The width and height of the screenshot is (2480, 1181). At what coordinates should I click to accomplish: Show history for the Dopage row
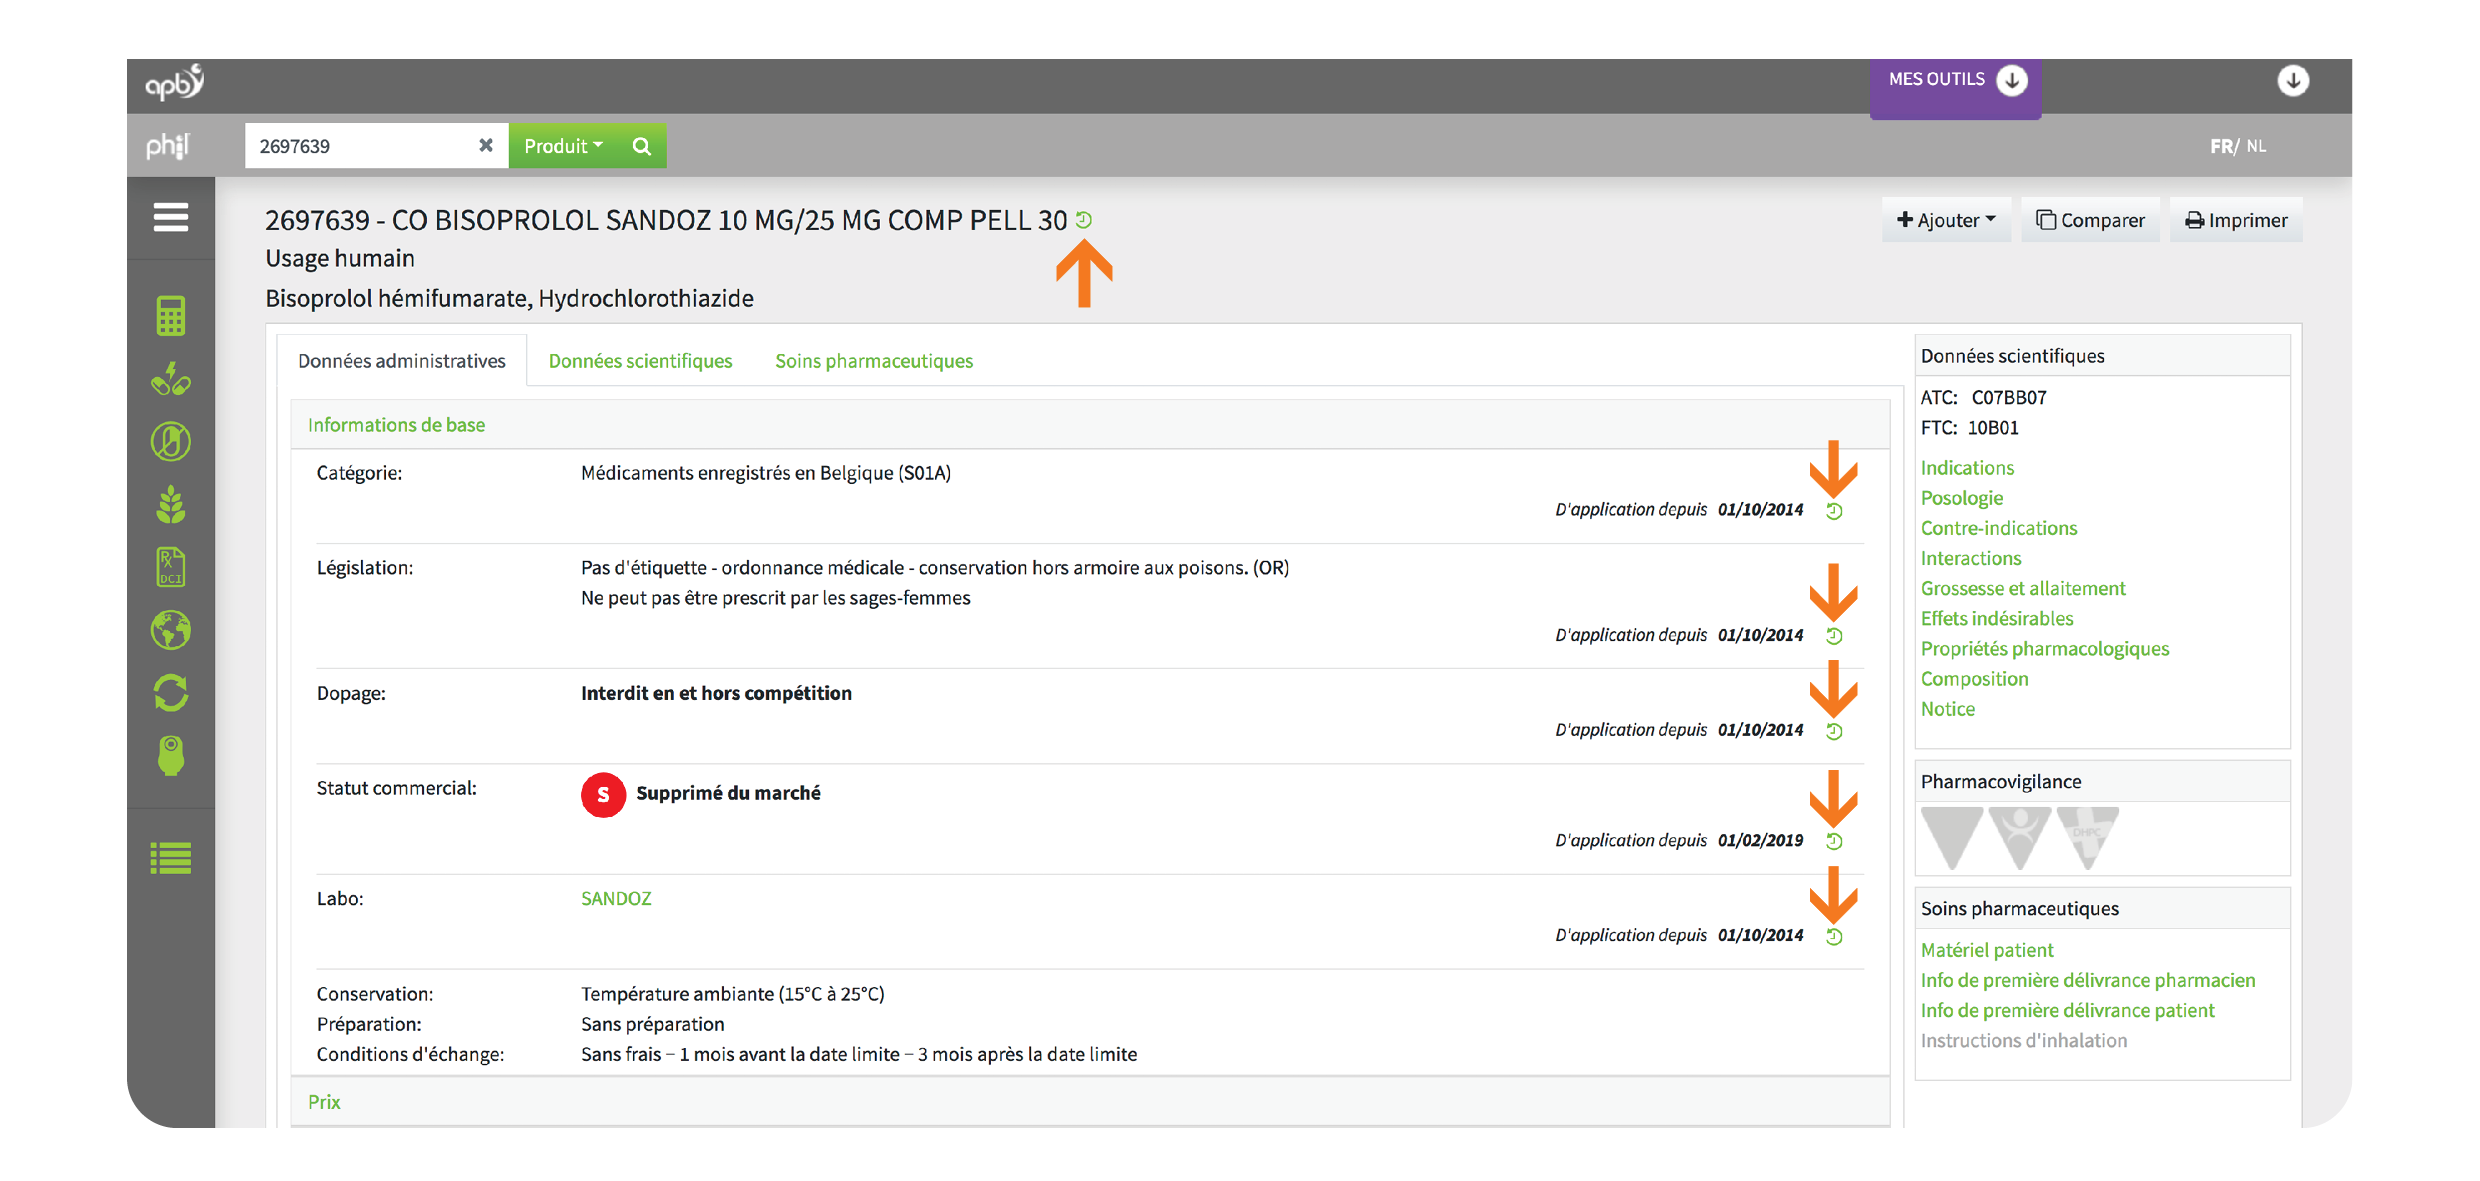(1834, 731)
